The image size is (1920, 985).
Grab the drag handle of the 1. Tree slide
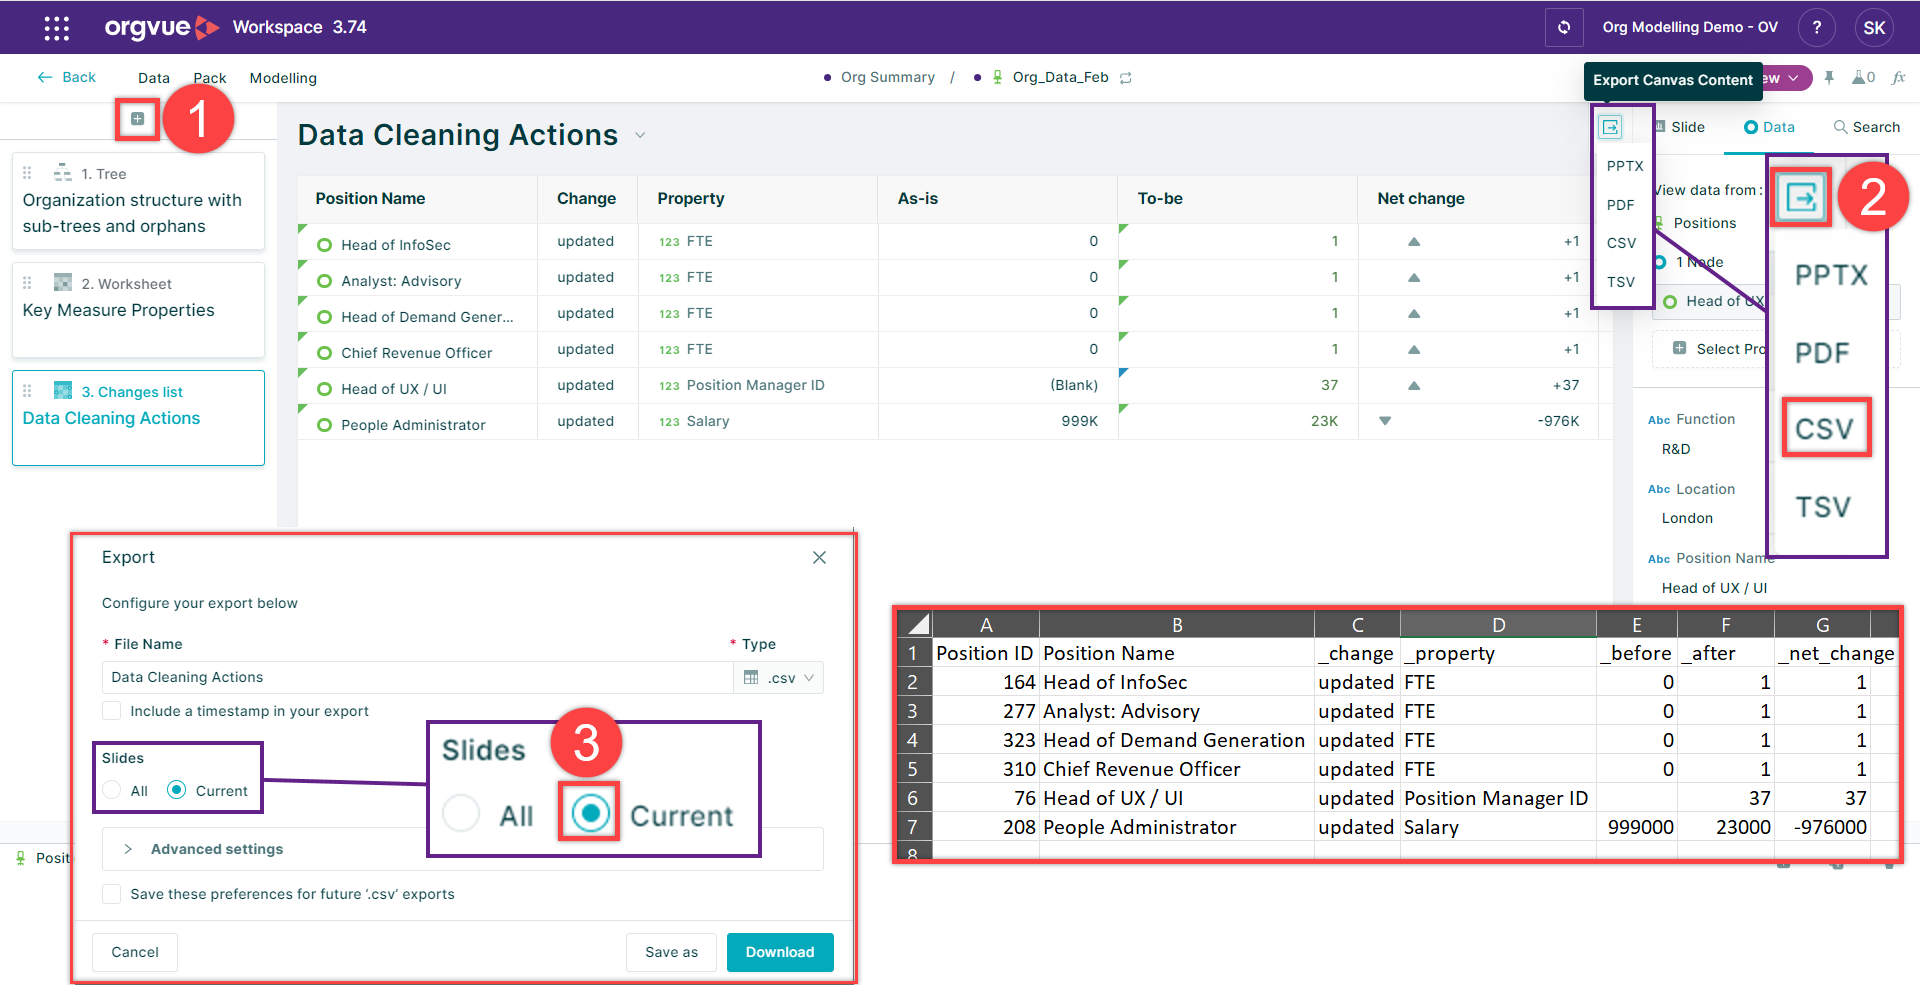coord(28,173)
